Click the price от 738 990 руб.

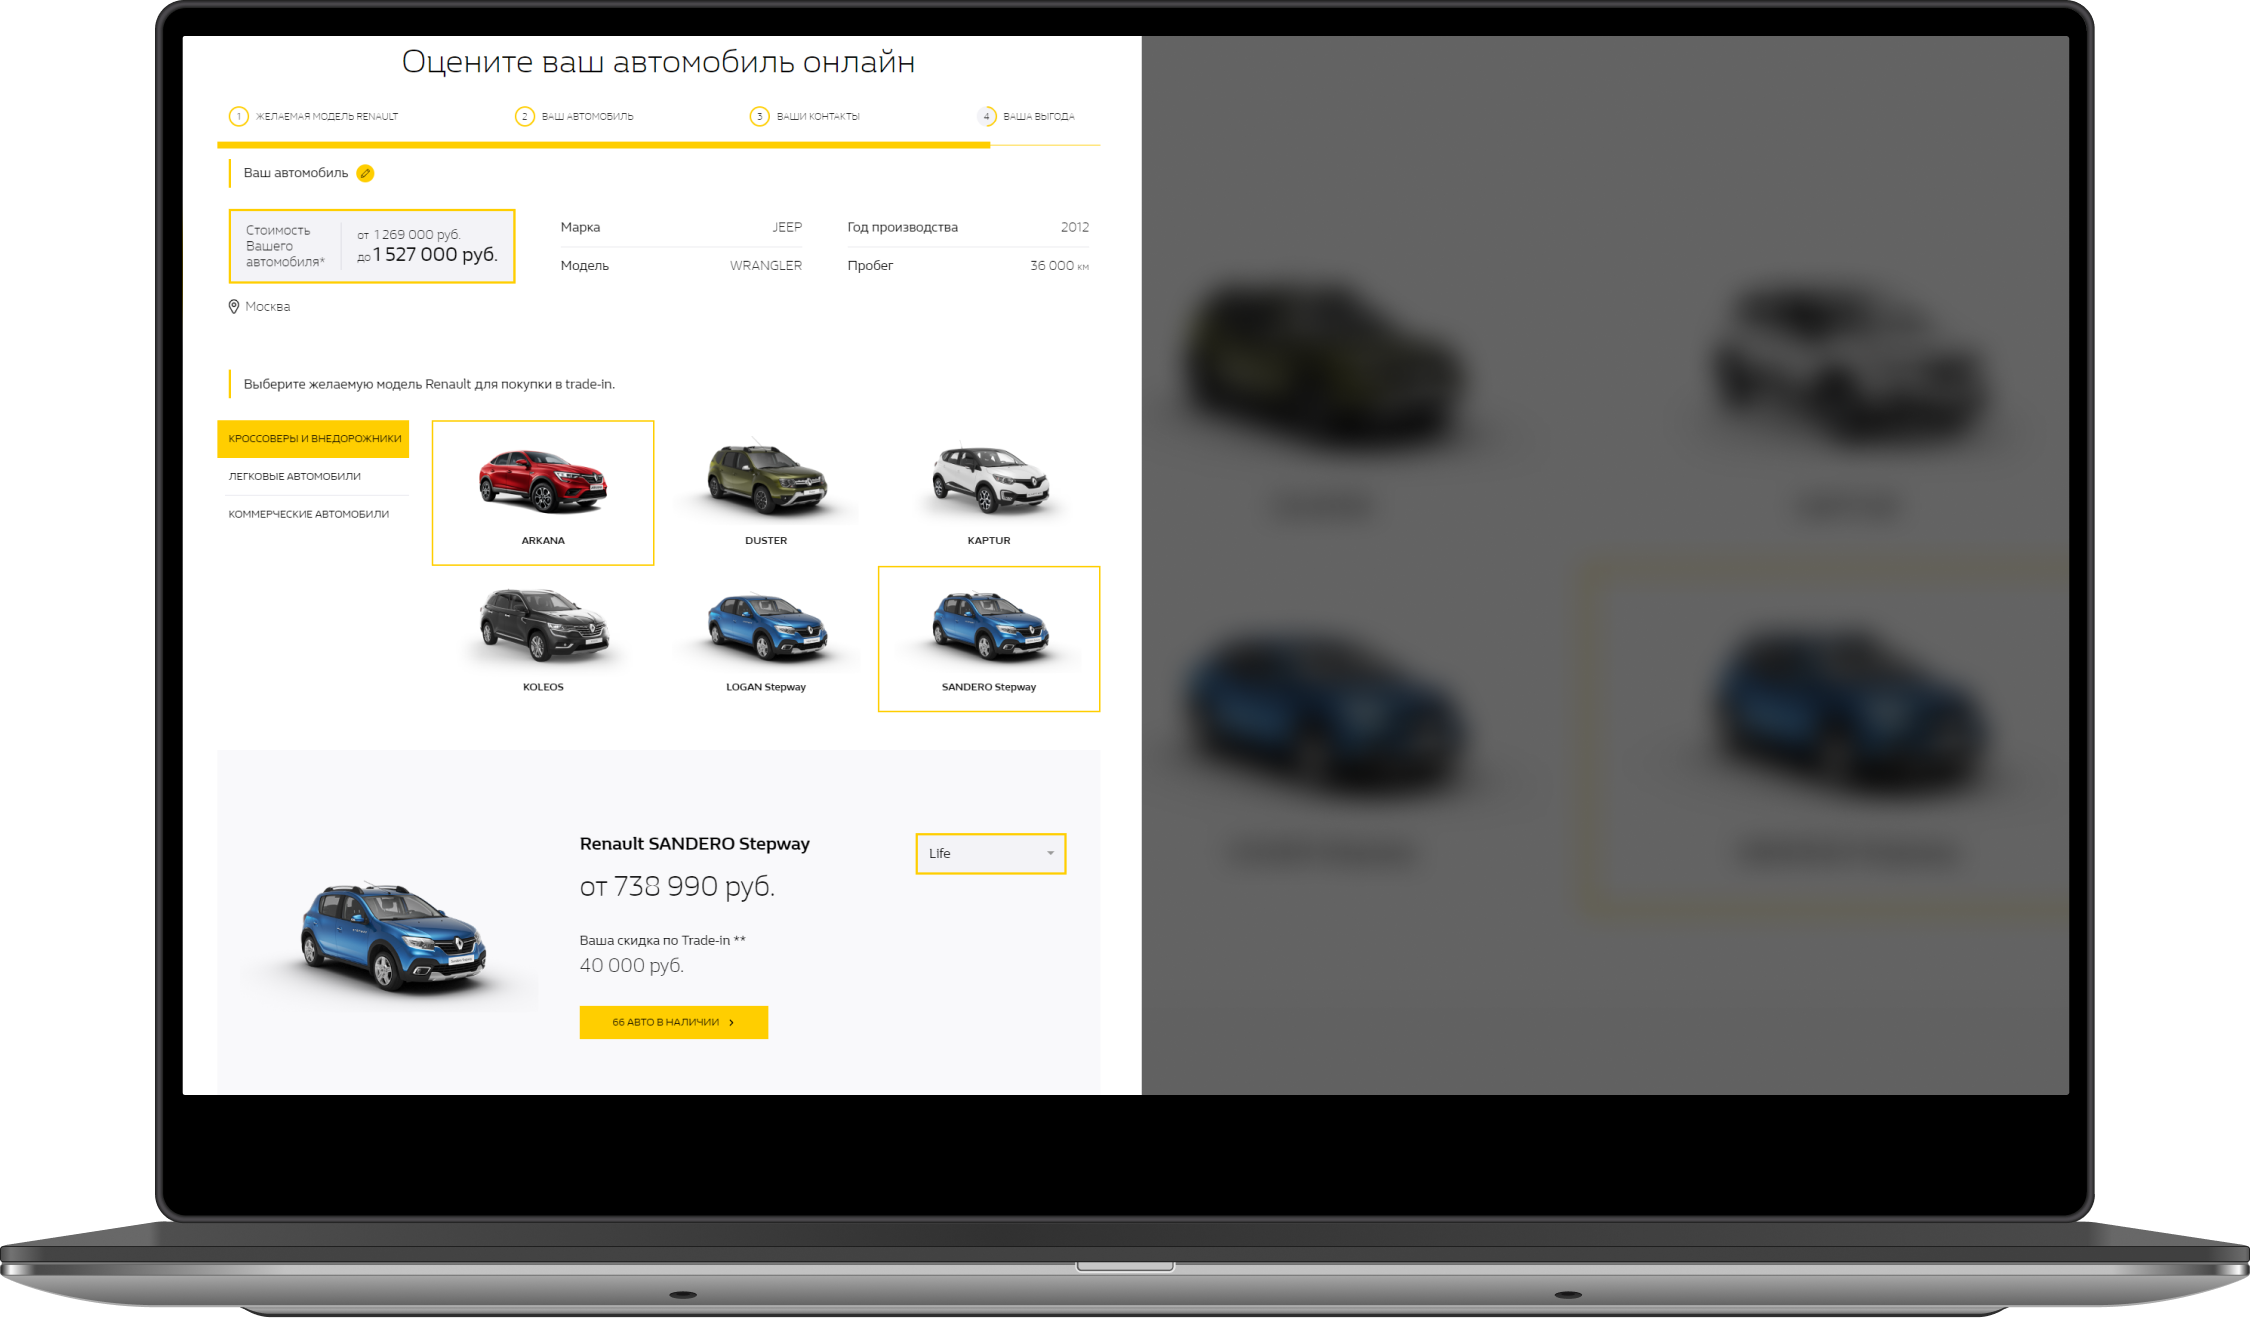coord(677,886)
